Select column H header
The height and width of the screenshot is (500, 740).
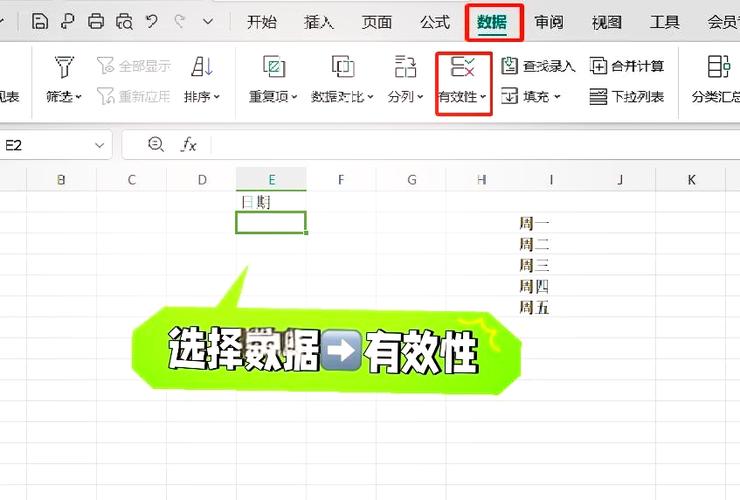481,179
